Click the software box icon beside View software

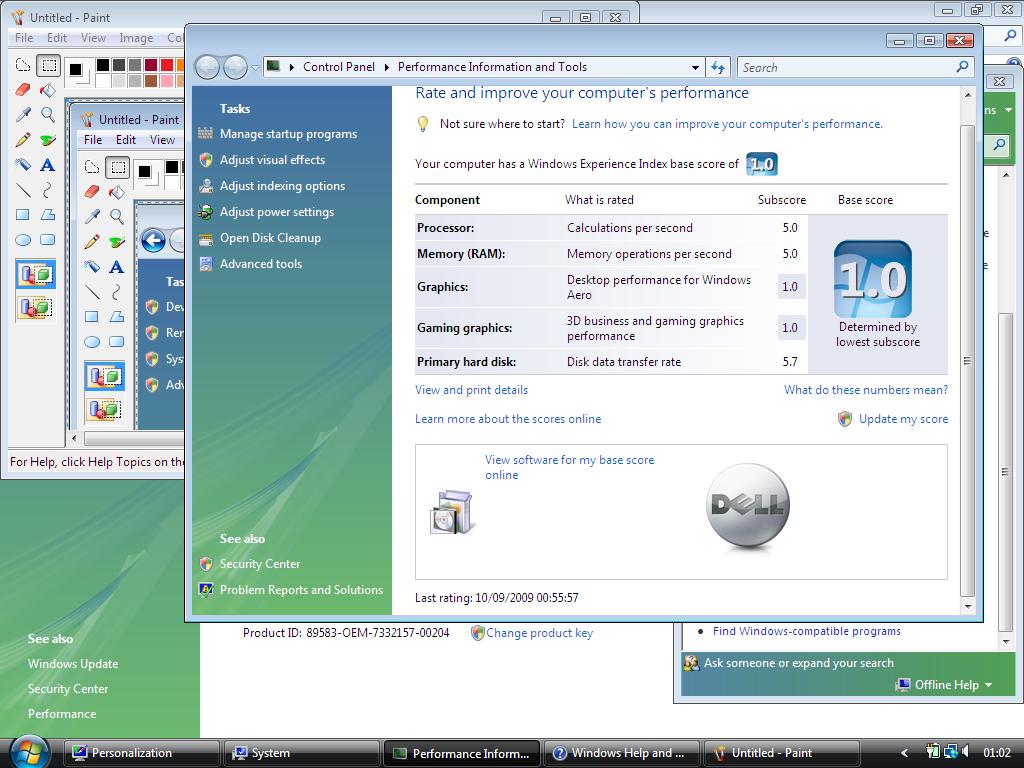click(x=451, y=511)
